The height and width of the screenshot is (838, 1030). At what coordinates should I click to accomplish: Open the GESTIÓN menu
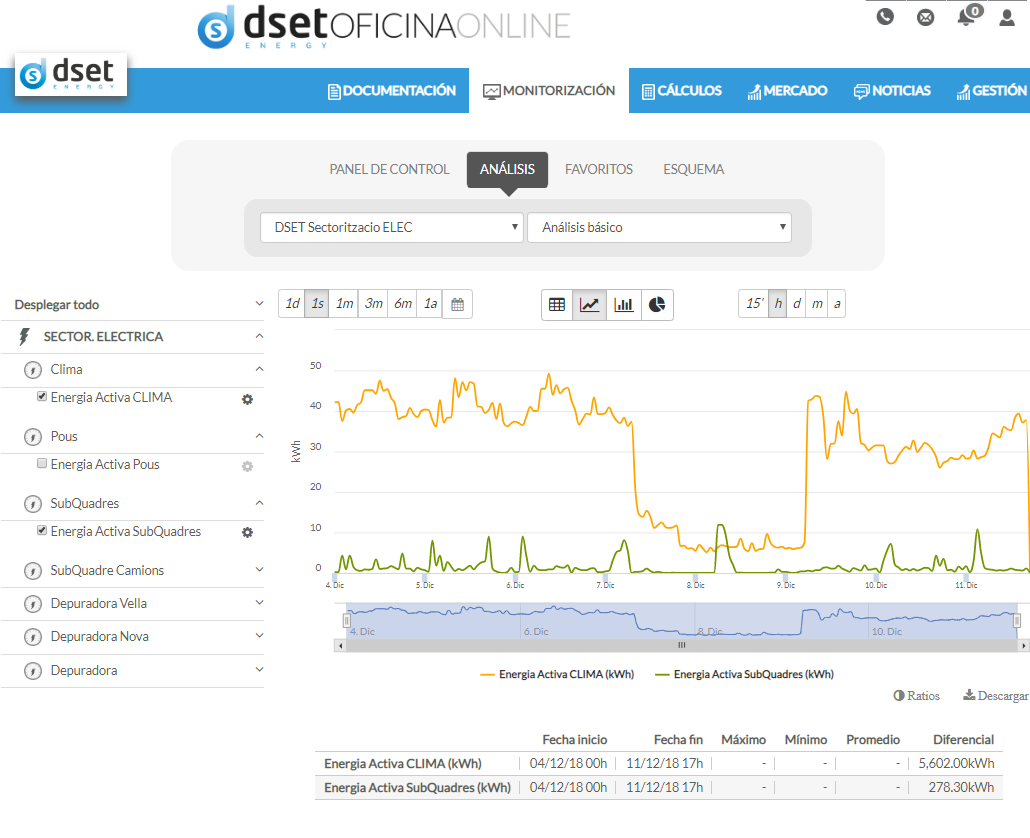(x=991, y=91)
